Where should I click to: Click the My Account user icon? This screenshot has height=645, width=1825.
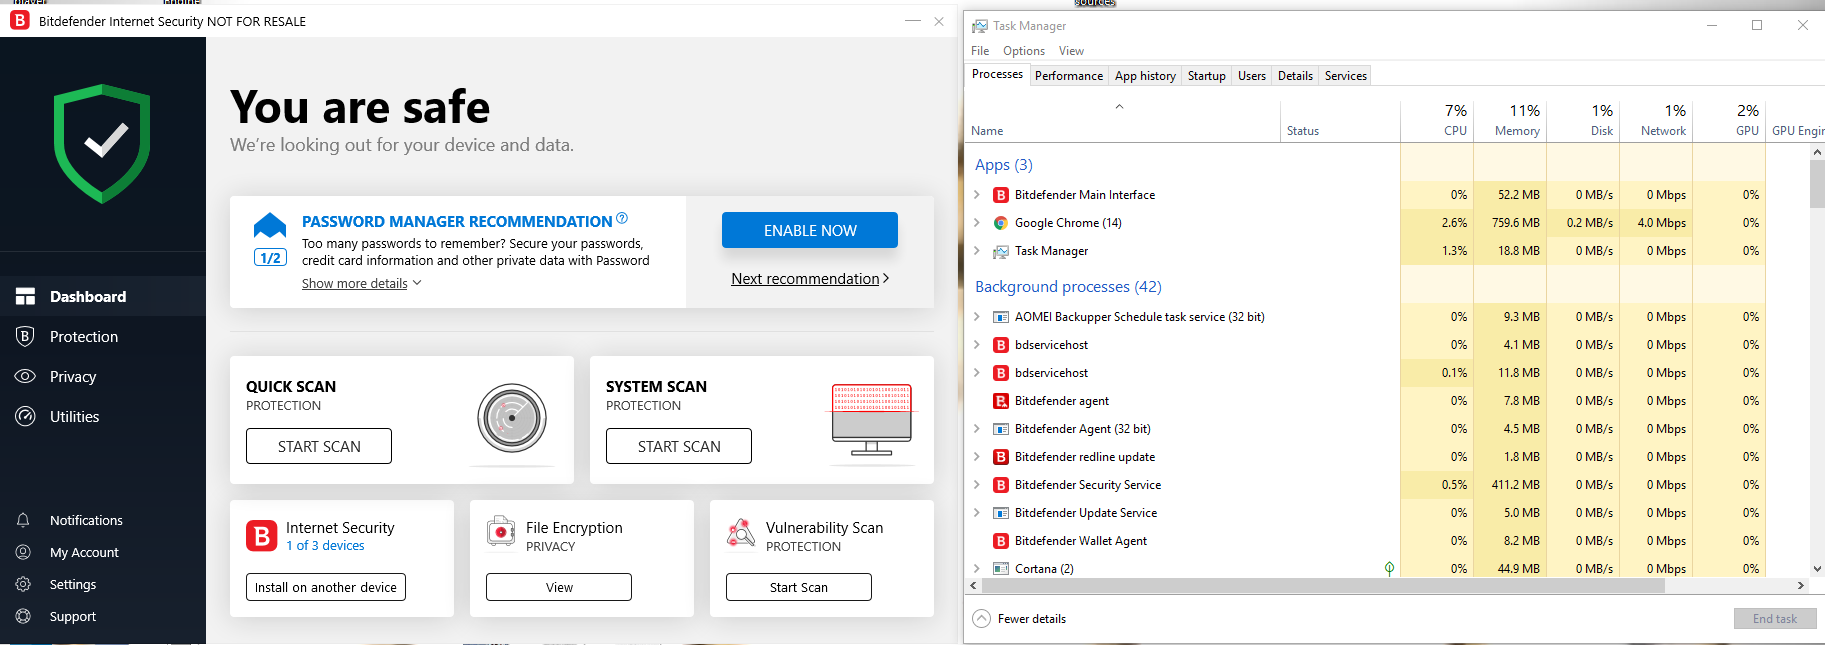(x=23, y=553)
